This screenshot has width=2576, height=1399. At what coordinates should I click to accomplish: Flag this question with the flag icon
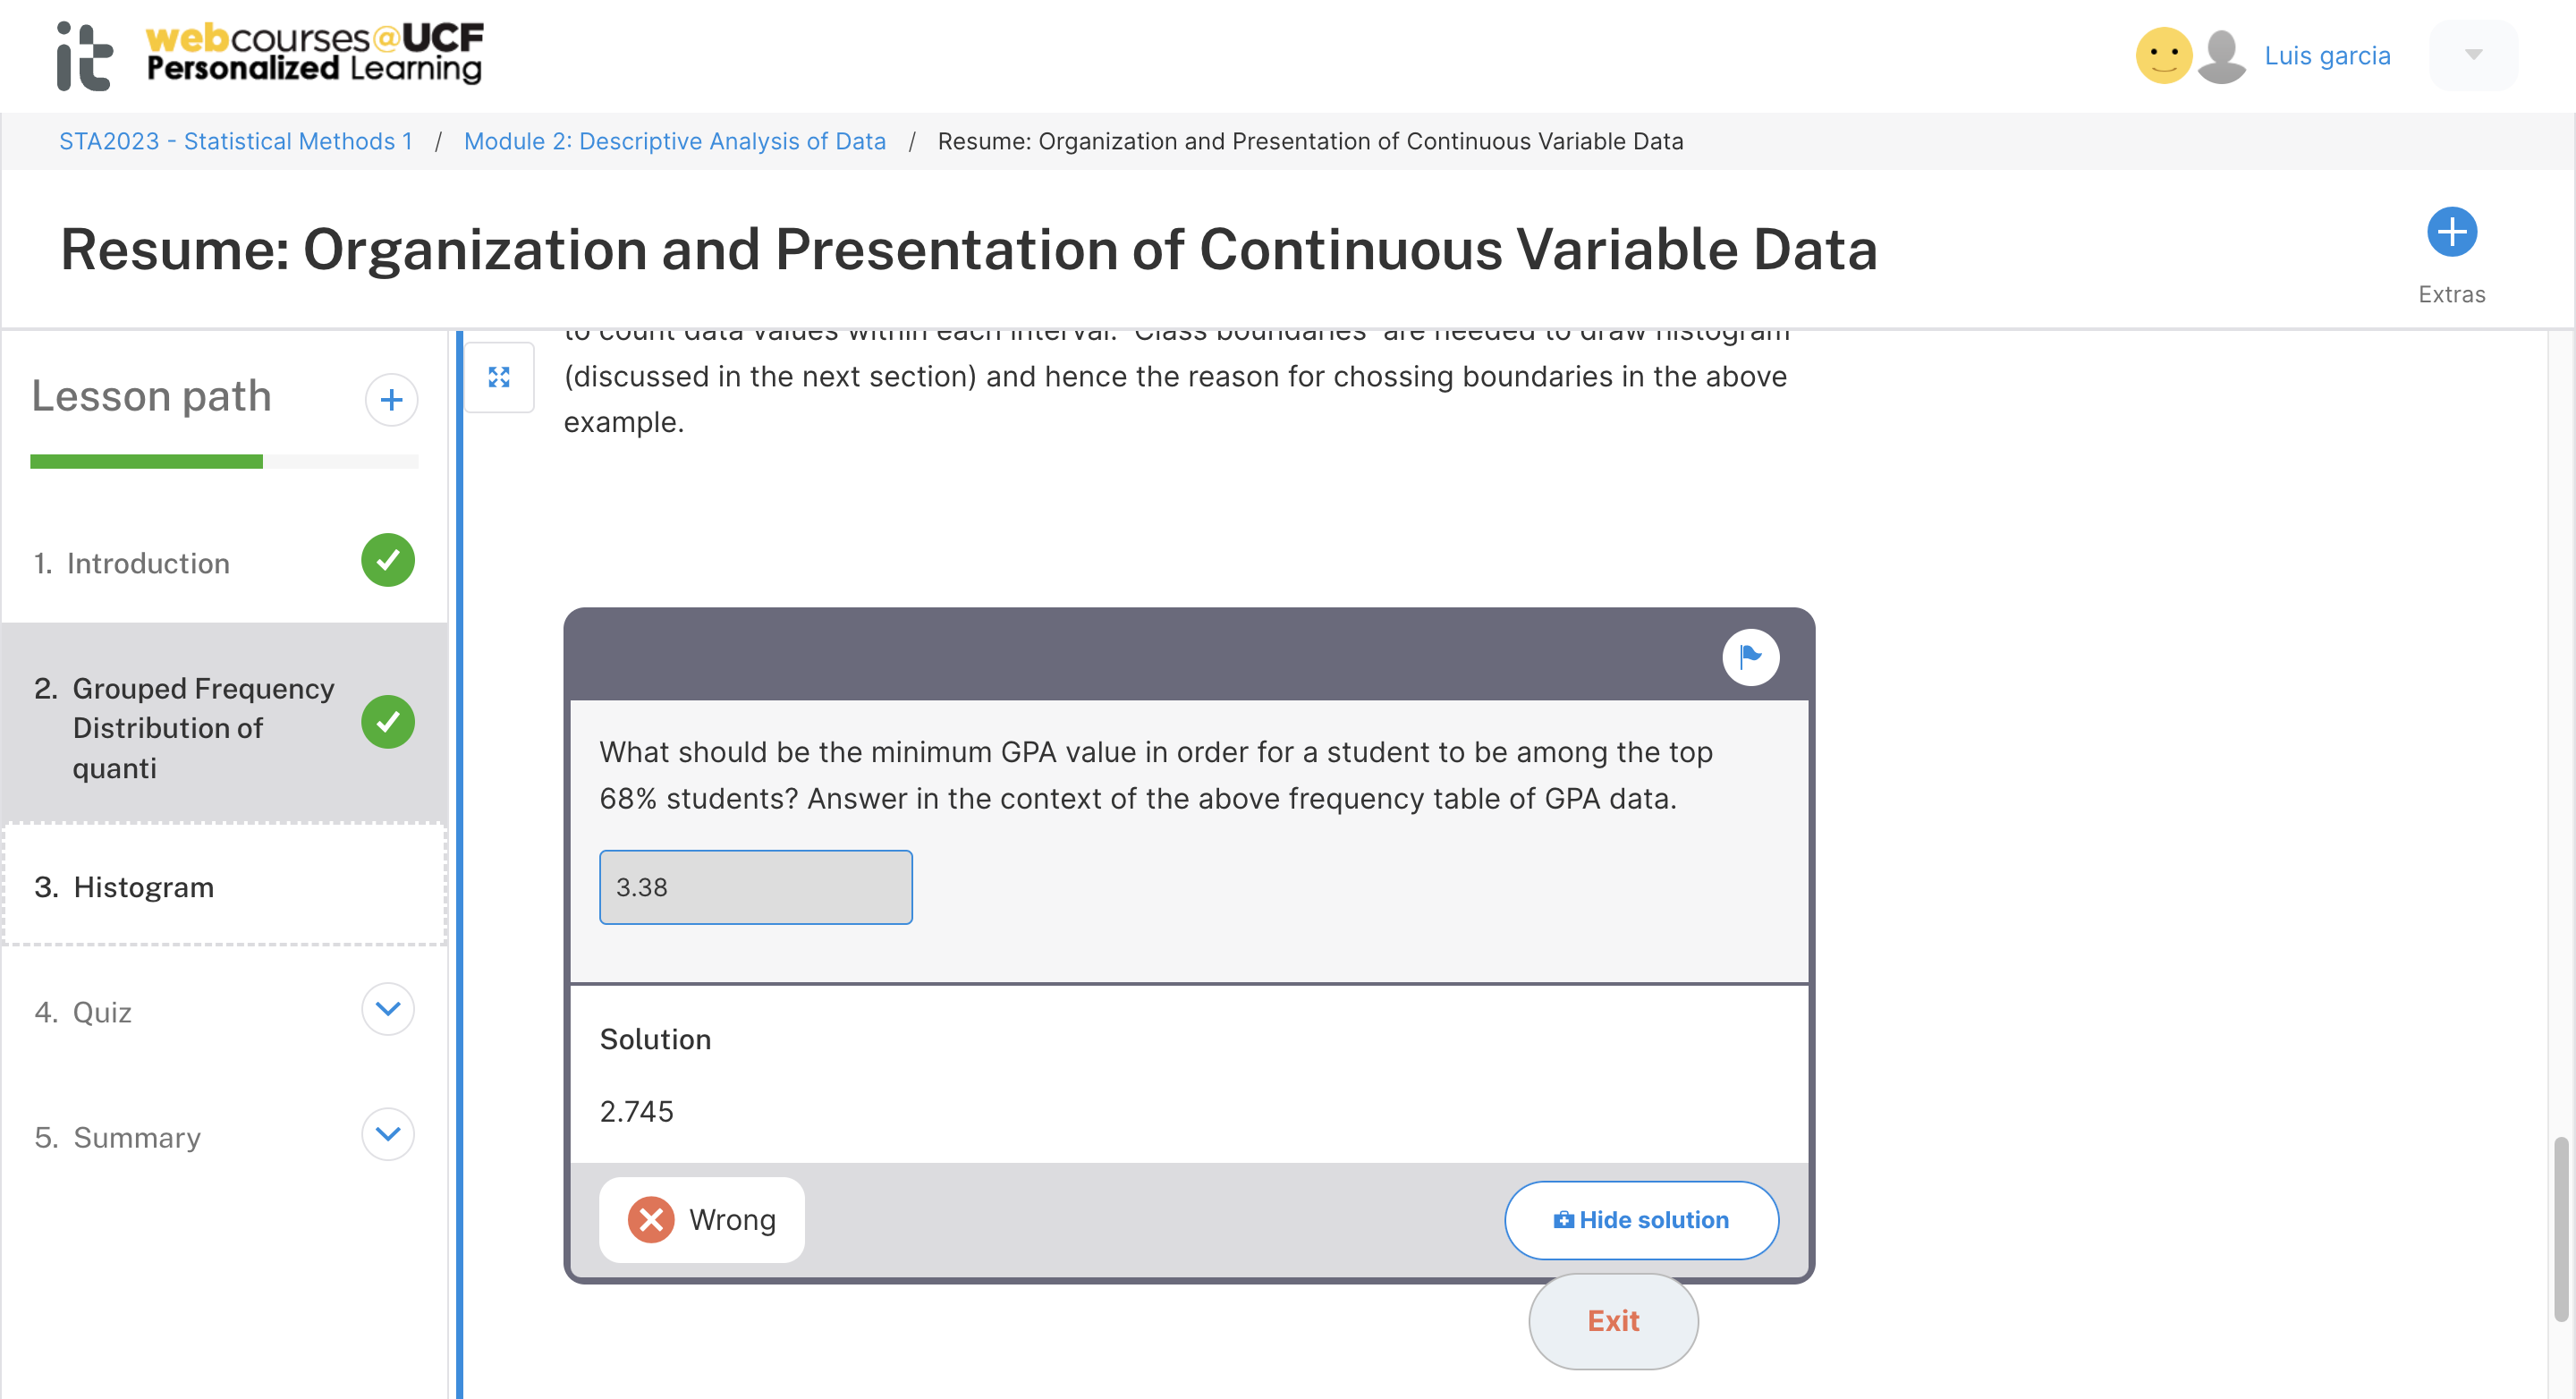point(1750,656)
